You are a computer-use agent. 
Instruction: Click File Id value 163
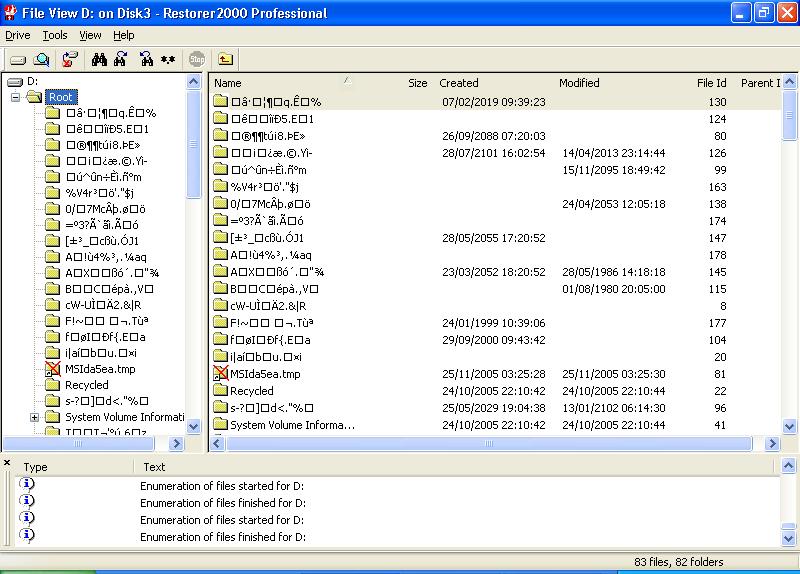(717, 187)
